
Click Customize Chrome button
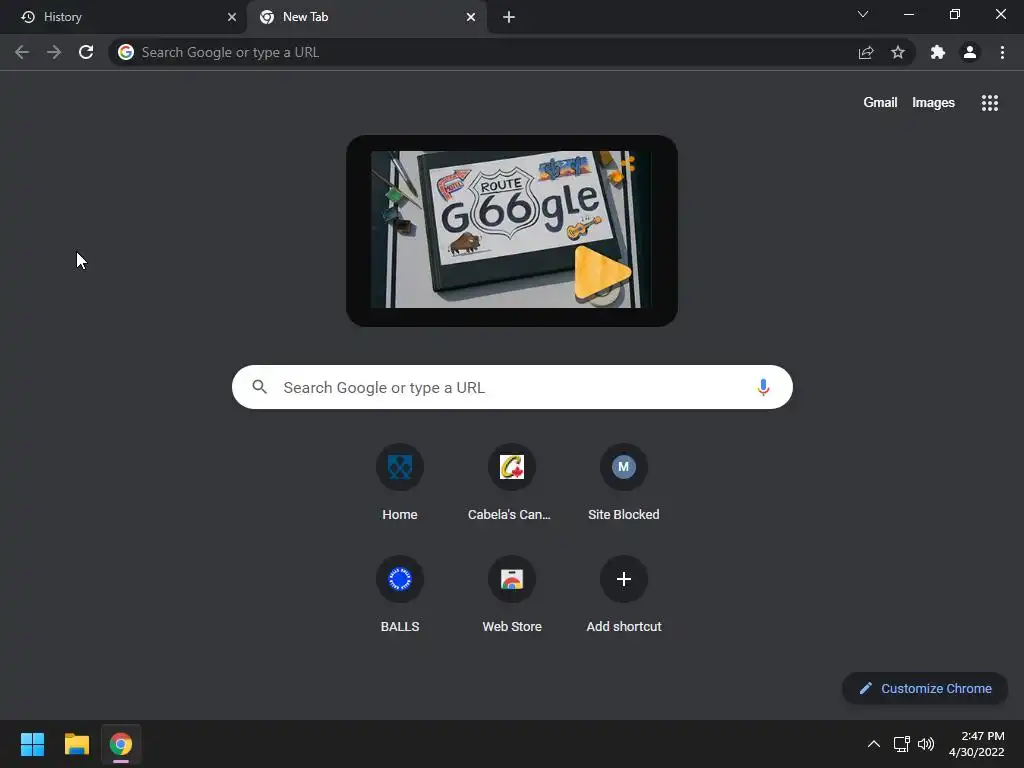[925, 688]
